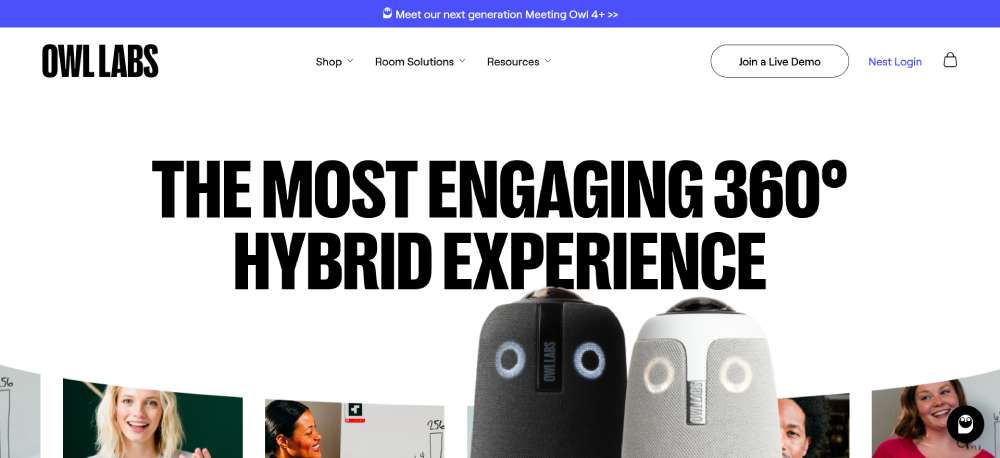Select the white Meeting Owl device image

[x=702, y=380]
